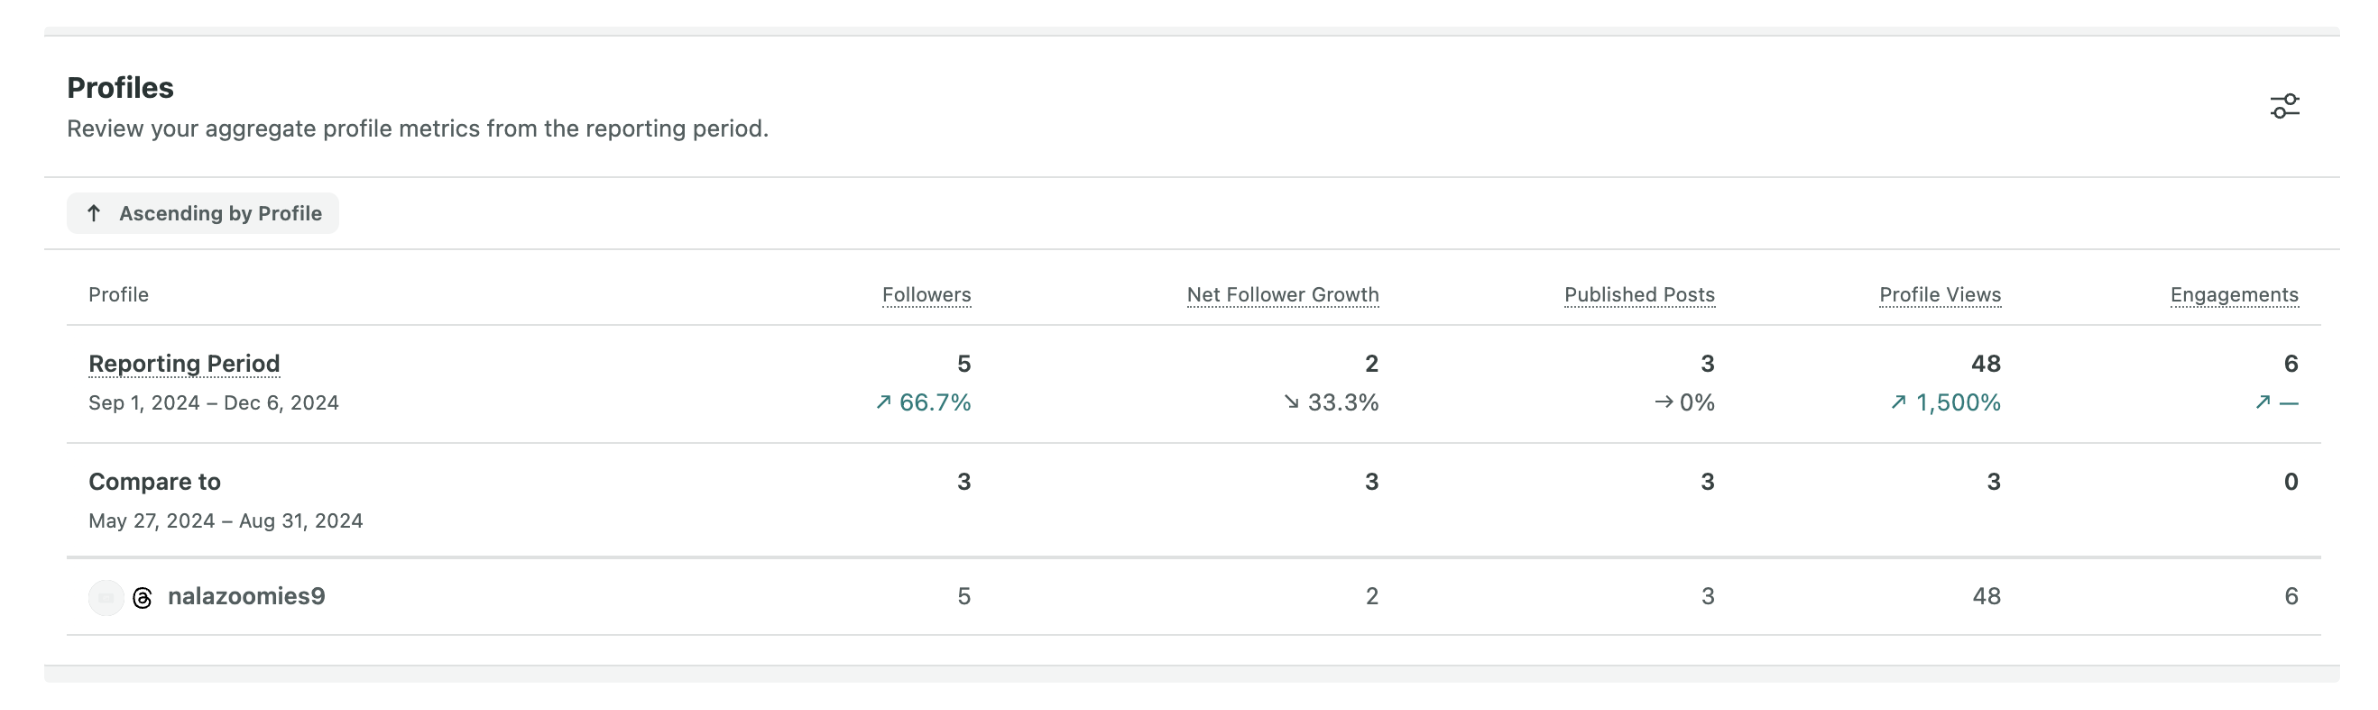Click the up arrow in sort button
The width and height of the screenshot is (2378, 710).
[94, 213]
